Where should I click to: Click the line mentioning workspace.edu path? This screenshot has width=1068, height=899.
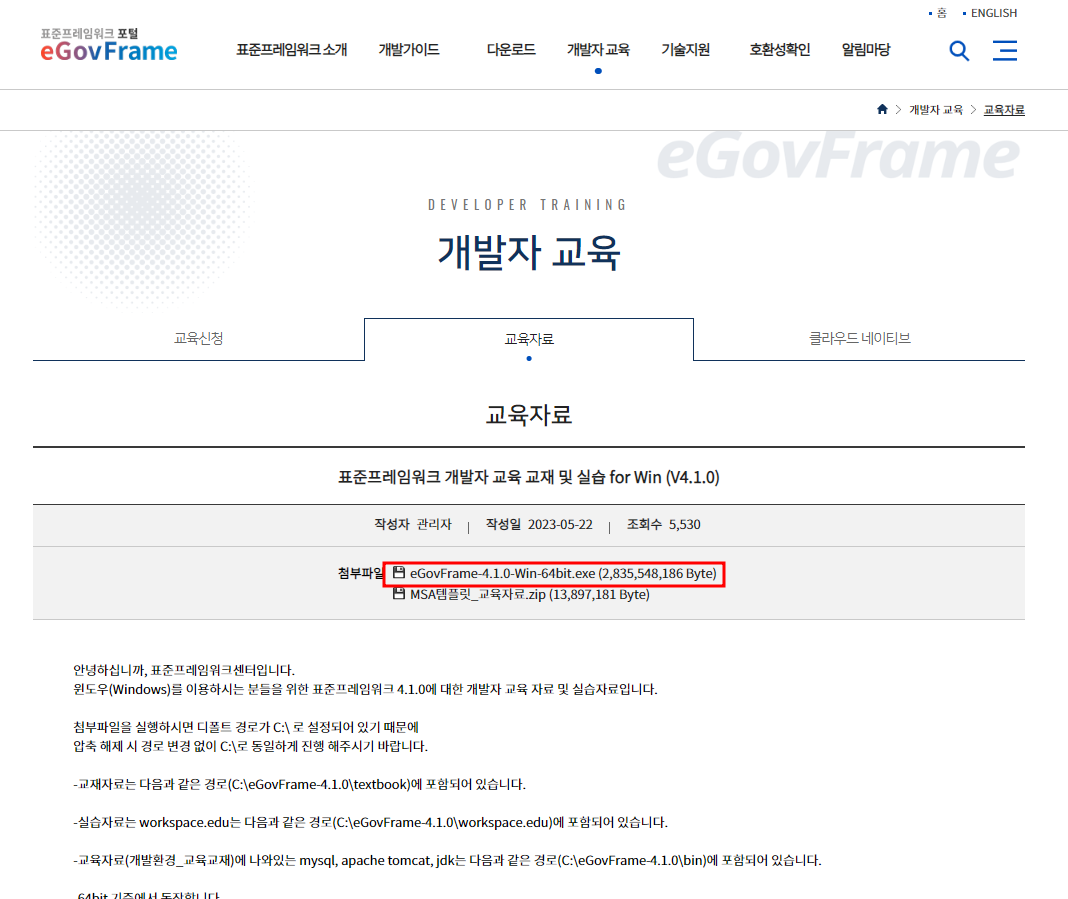pos(371,823)
